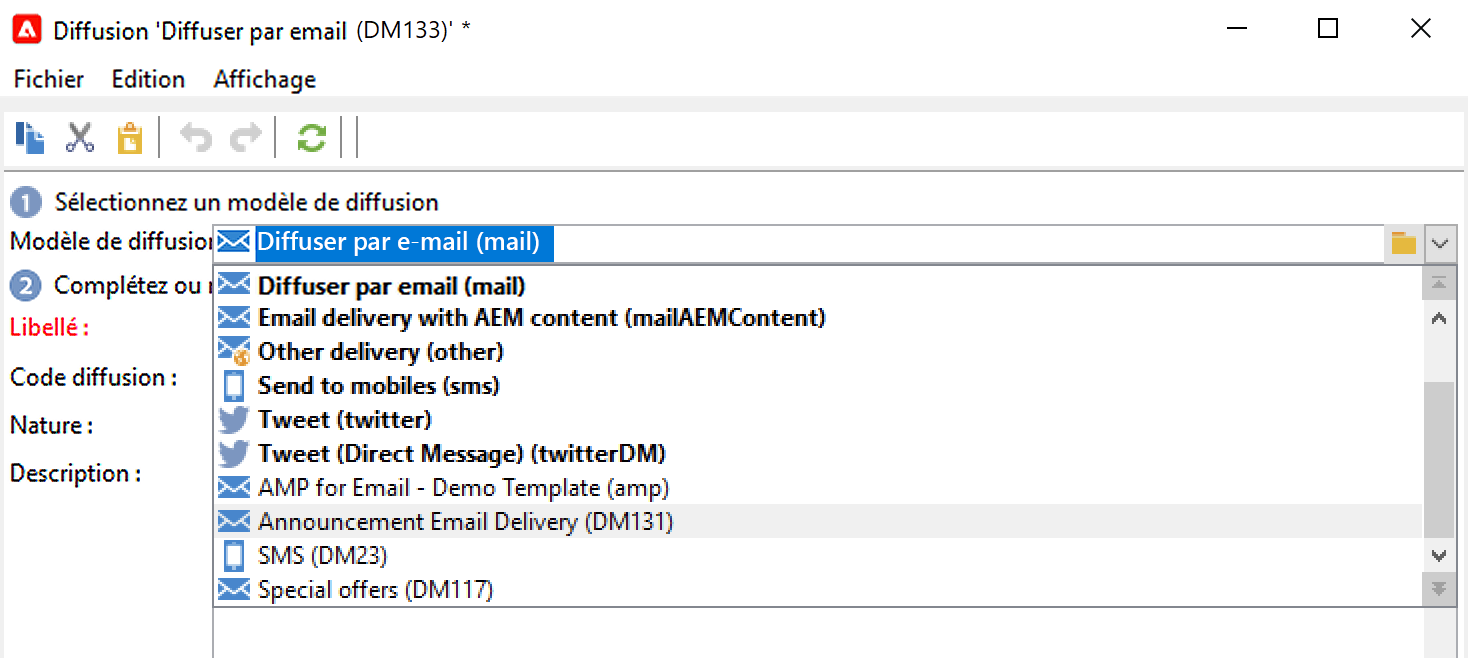Click the paste clipboard icon
1468x658 pixels.
(x=129, y=138)
